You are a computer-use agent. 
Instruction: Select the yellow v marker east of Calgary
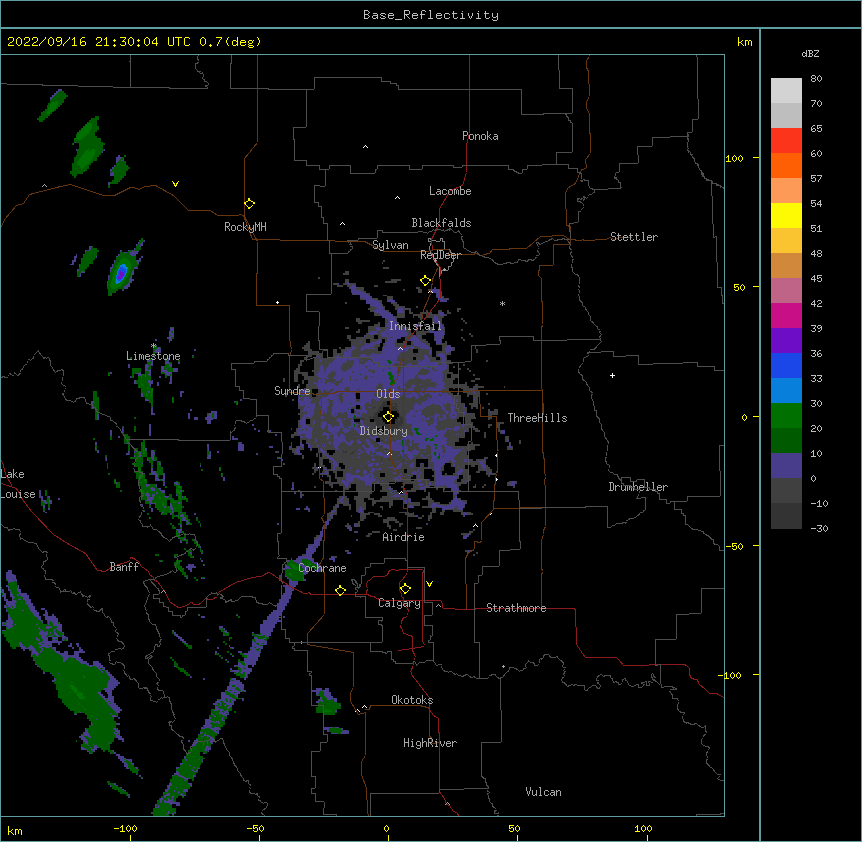[x=429, y=584]
